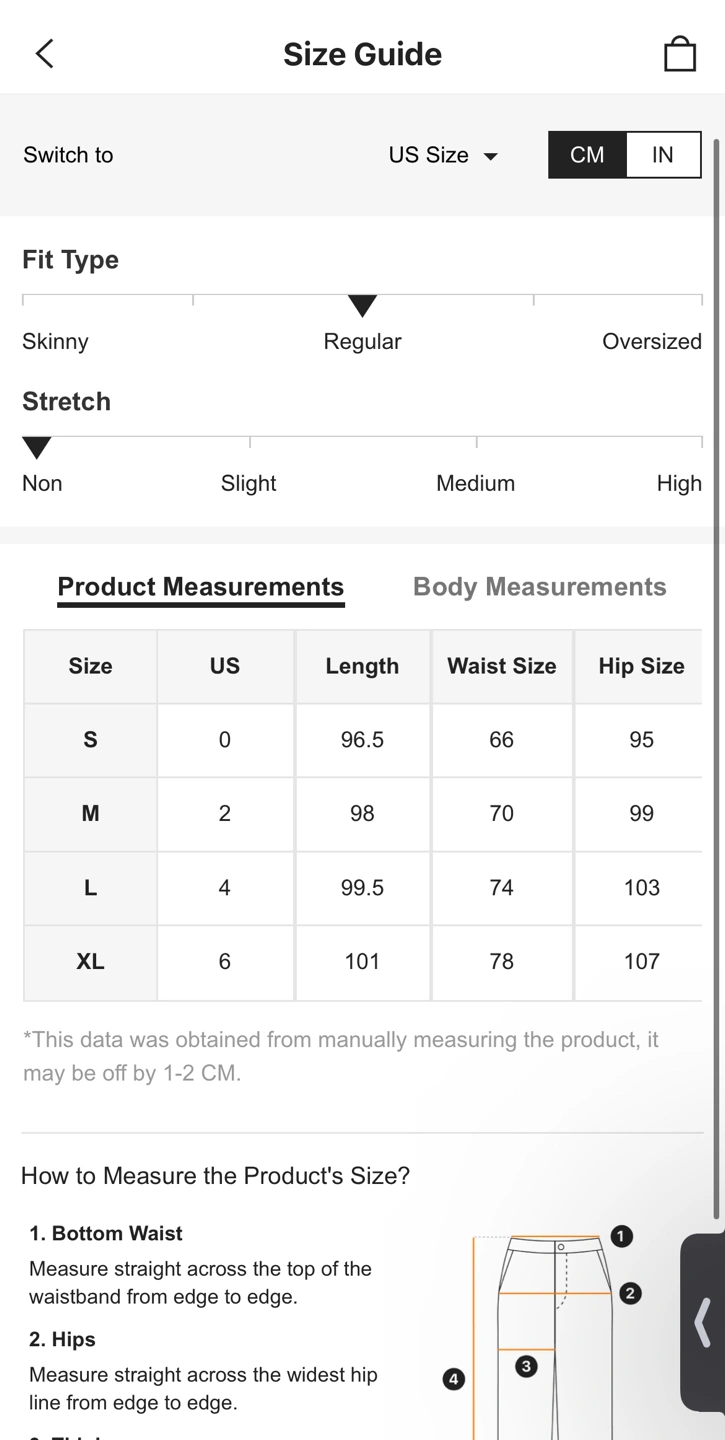Click the vertical scrollbar on right edge

[x=717, y=680]
